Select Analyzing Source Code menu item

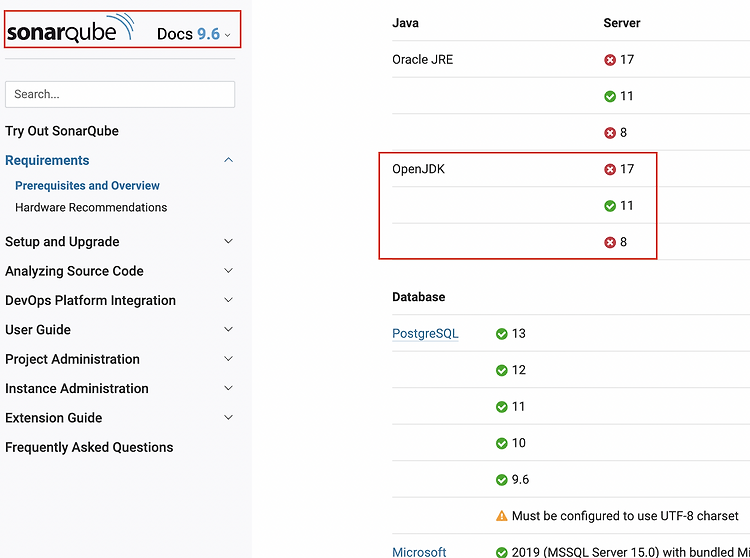point(74,271)
